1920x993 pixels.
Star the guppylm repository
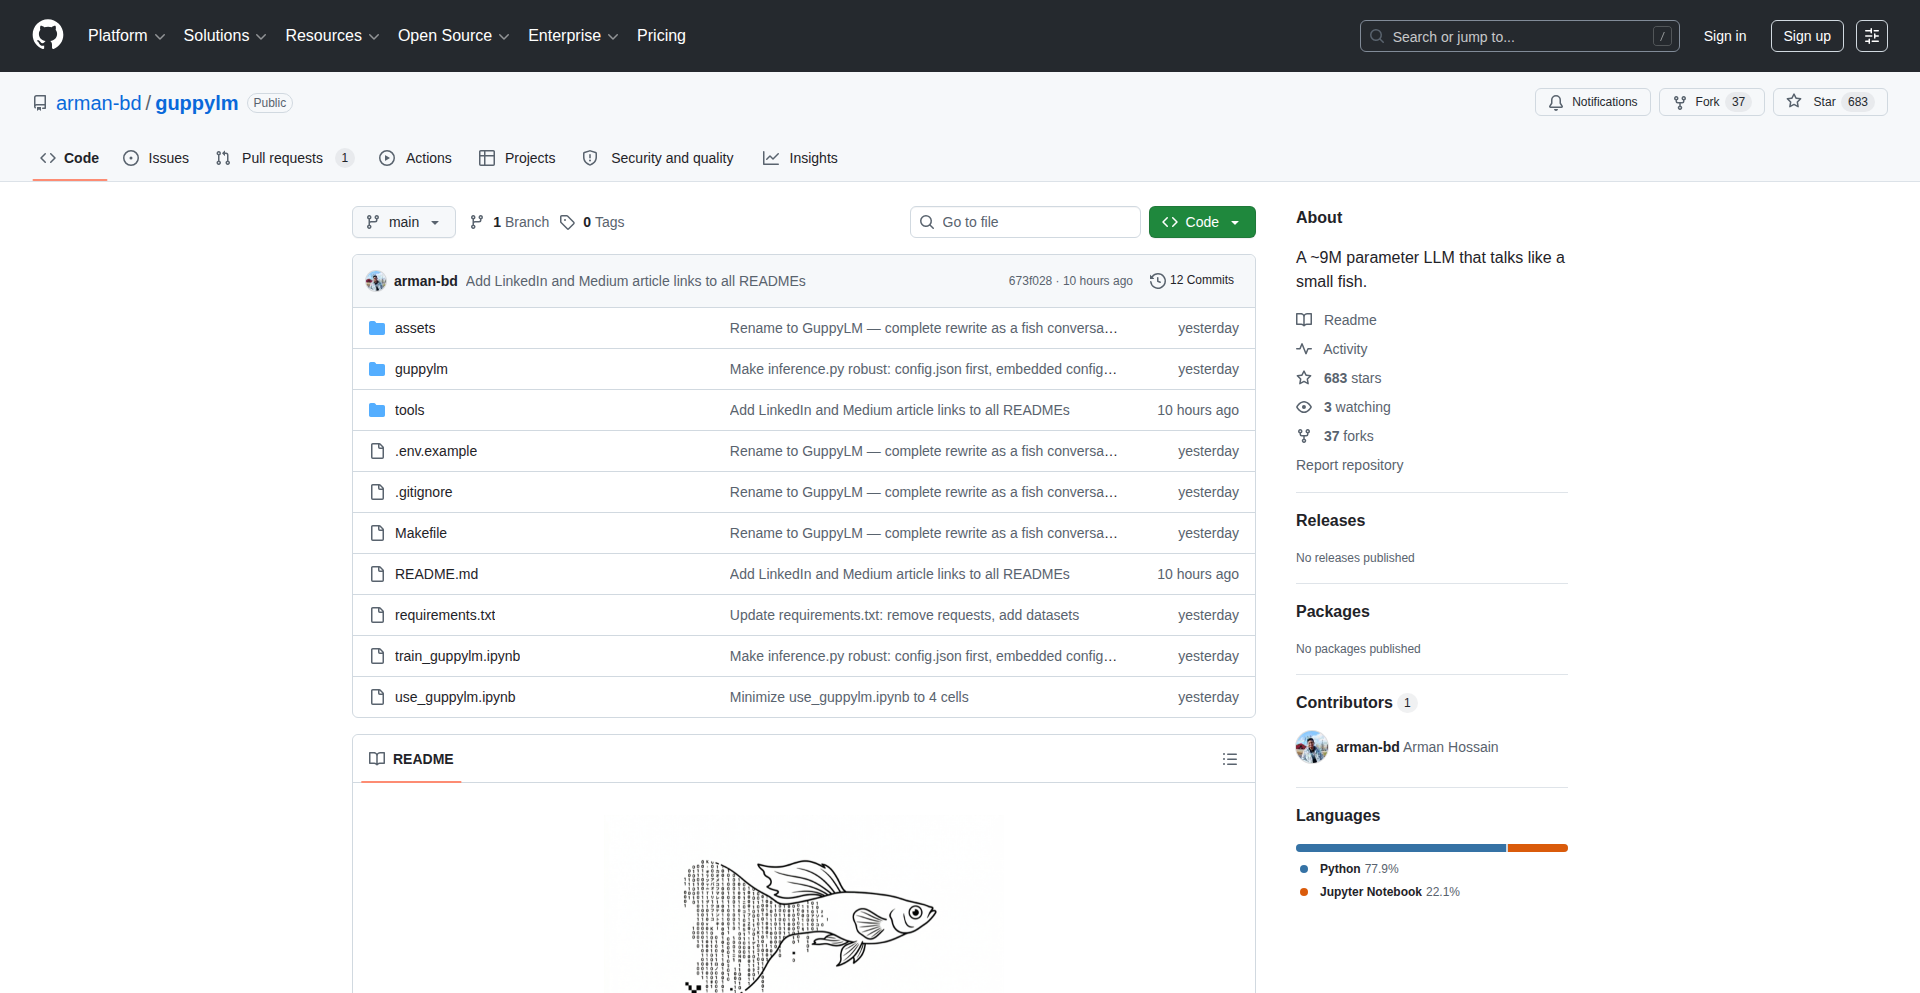[1829, 102]
